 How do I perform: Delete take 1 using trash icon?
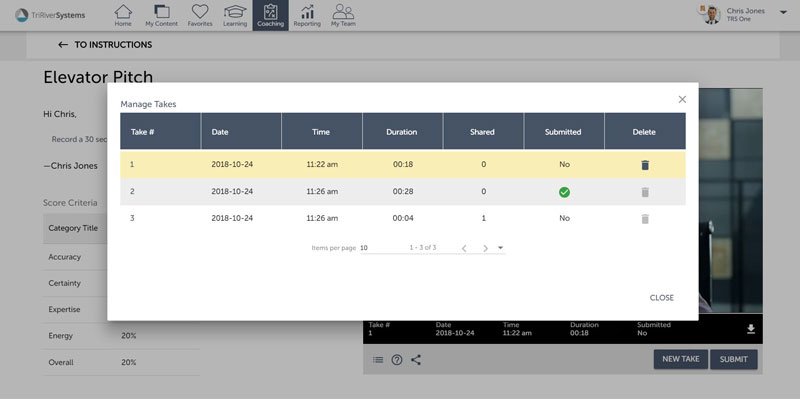click(x=645, y=165)
